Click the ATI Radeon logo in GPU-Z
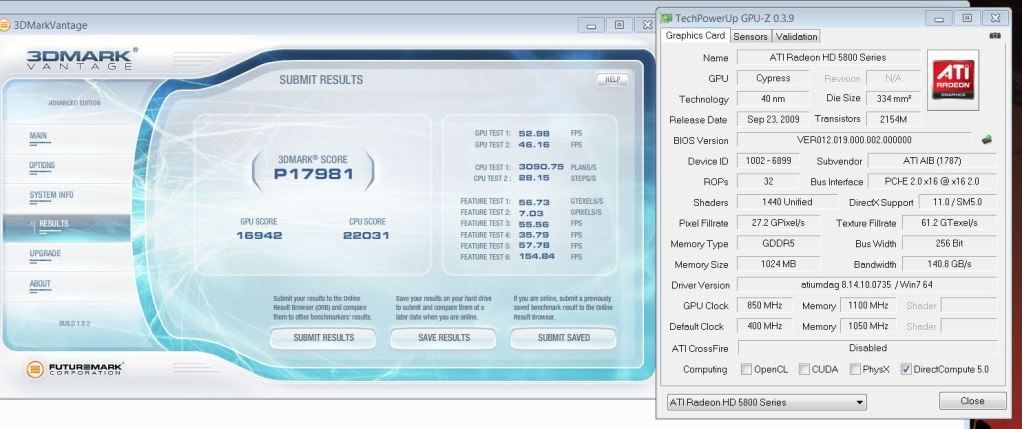The height and width of the screenshot is (429, 1022). pyautogui.click(x=953, y=80)
